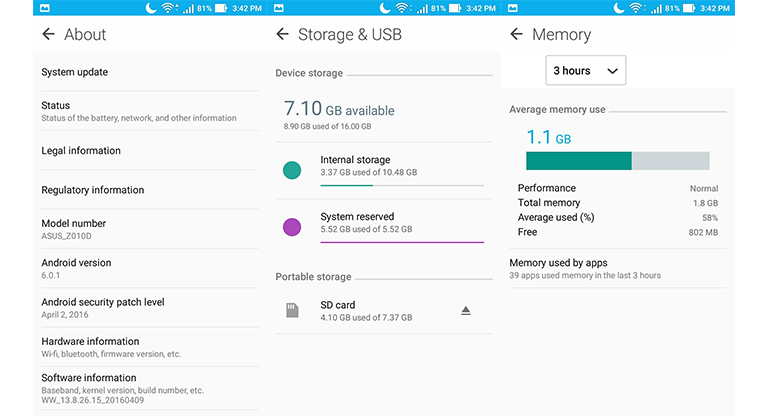Open Internal storage 3.37 GB used
Image resolution: width=768 pixels, height=416 pixels.
tap(384, 171)
